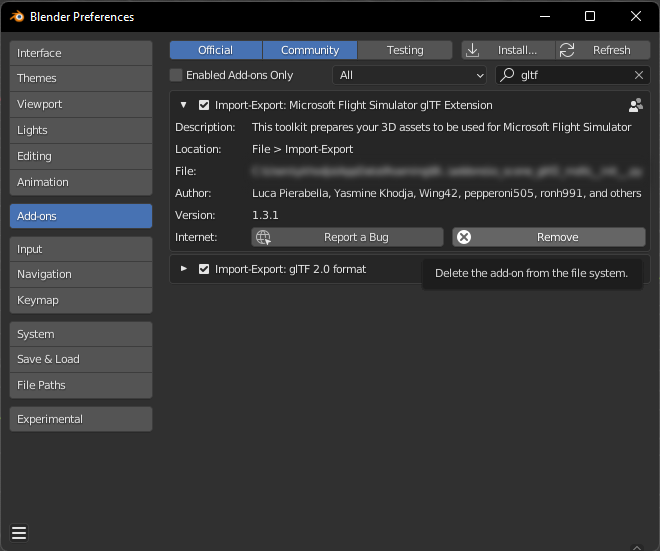The height and width of the screenshot is (551, 660).
Task: Click the Blender logo icon in the title bar
Action: pyautogui.click(x=17, y=16)
